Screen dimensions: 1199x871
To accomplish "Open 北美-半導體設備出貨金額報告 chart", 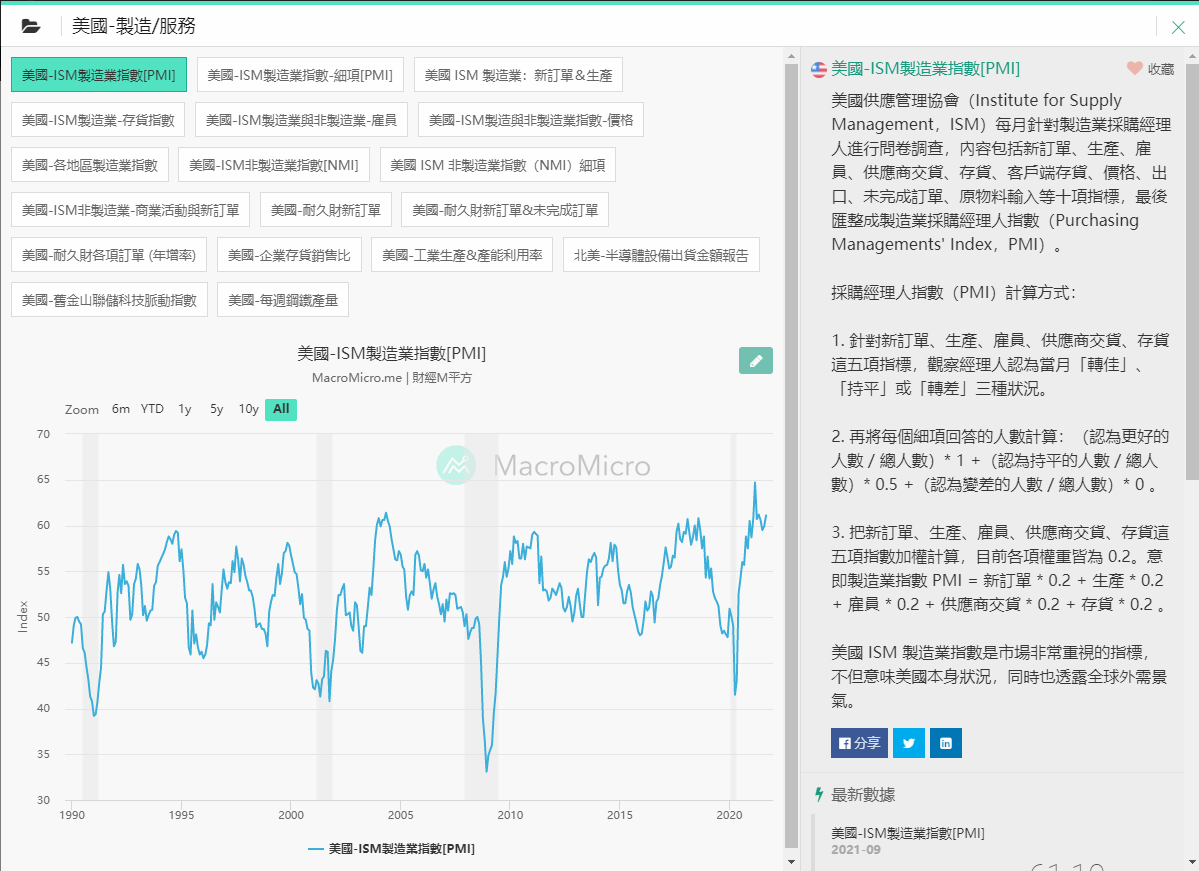I will click(661, 255).
